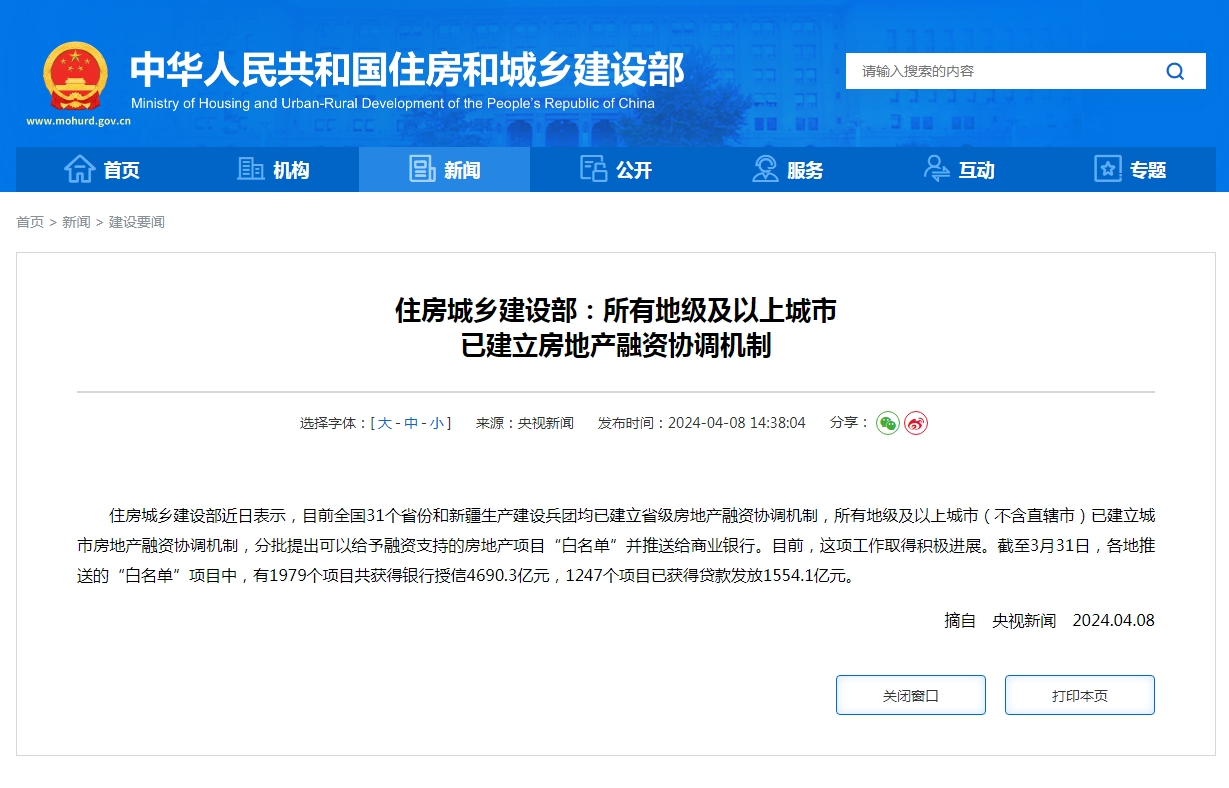
Task: Click the 打印本页 button
Action: coord(1079,694)
